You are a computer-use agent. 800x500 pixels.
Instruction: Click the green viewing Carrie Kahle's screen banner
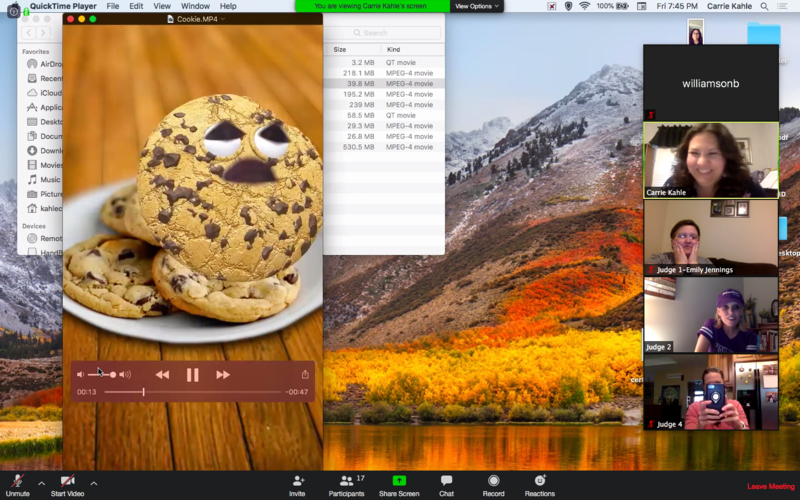click(372, 6)
